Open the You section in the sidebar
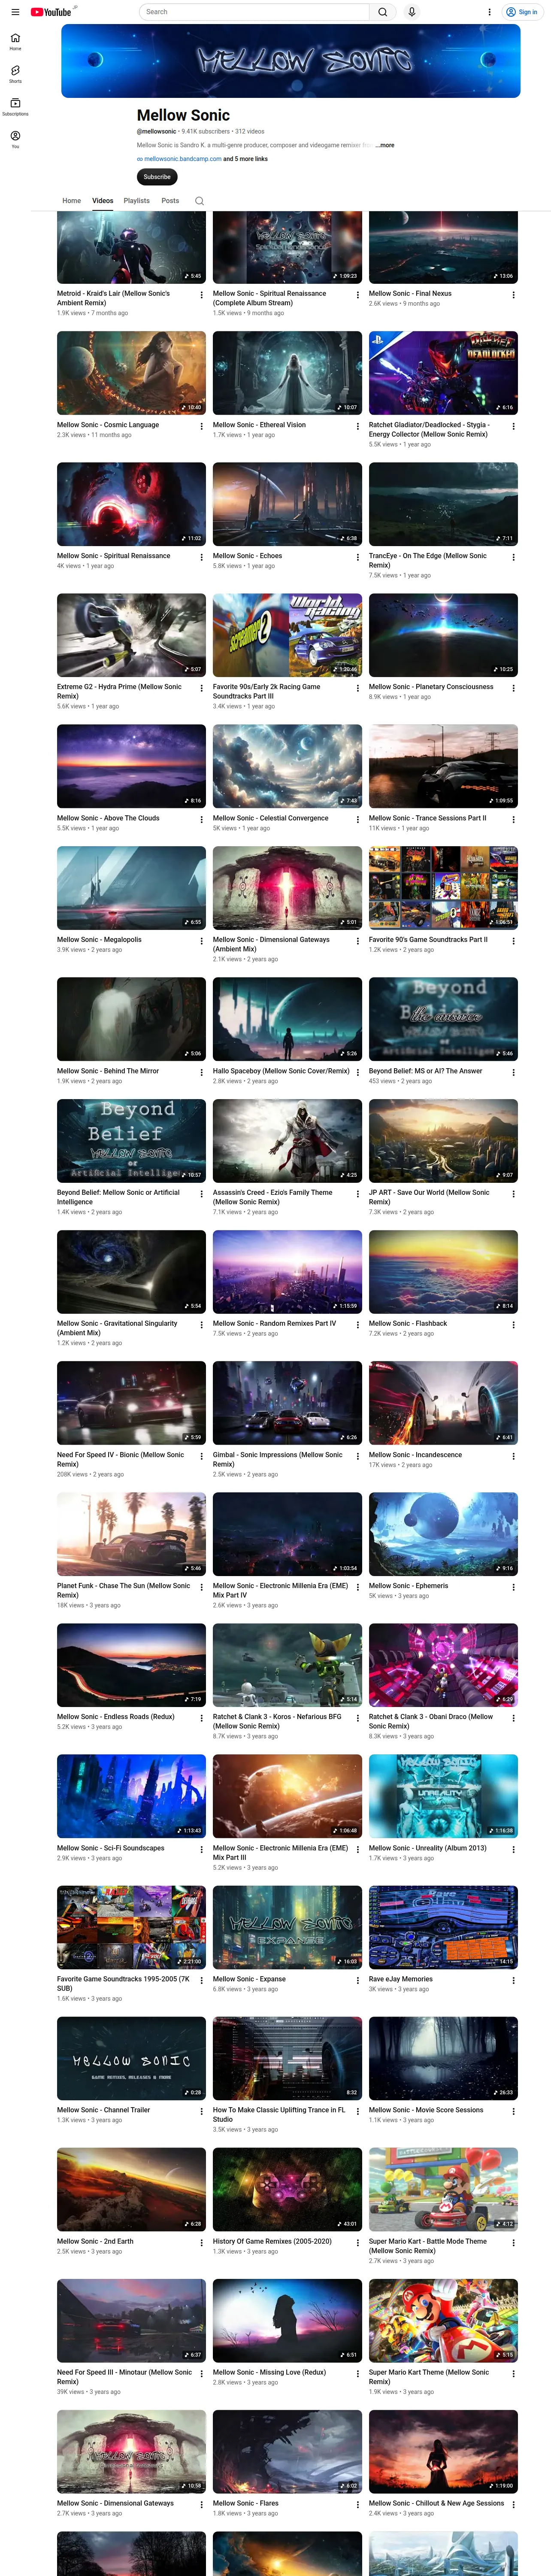The height and width of the screenshot is (2576, 551). 15,139
